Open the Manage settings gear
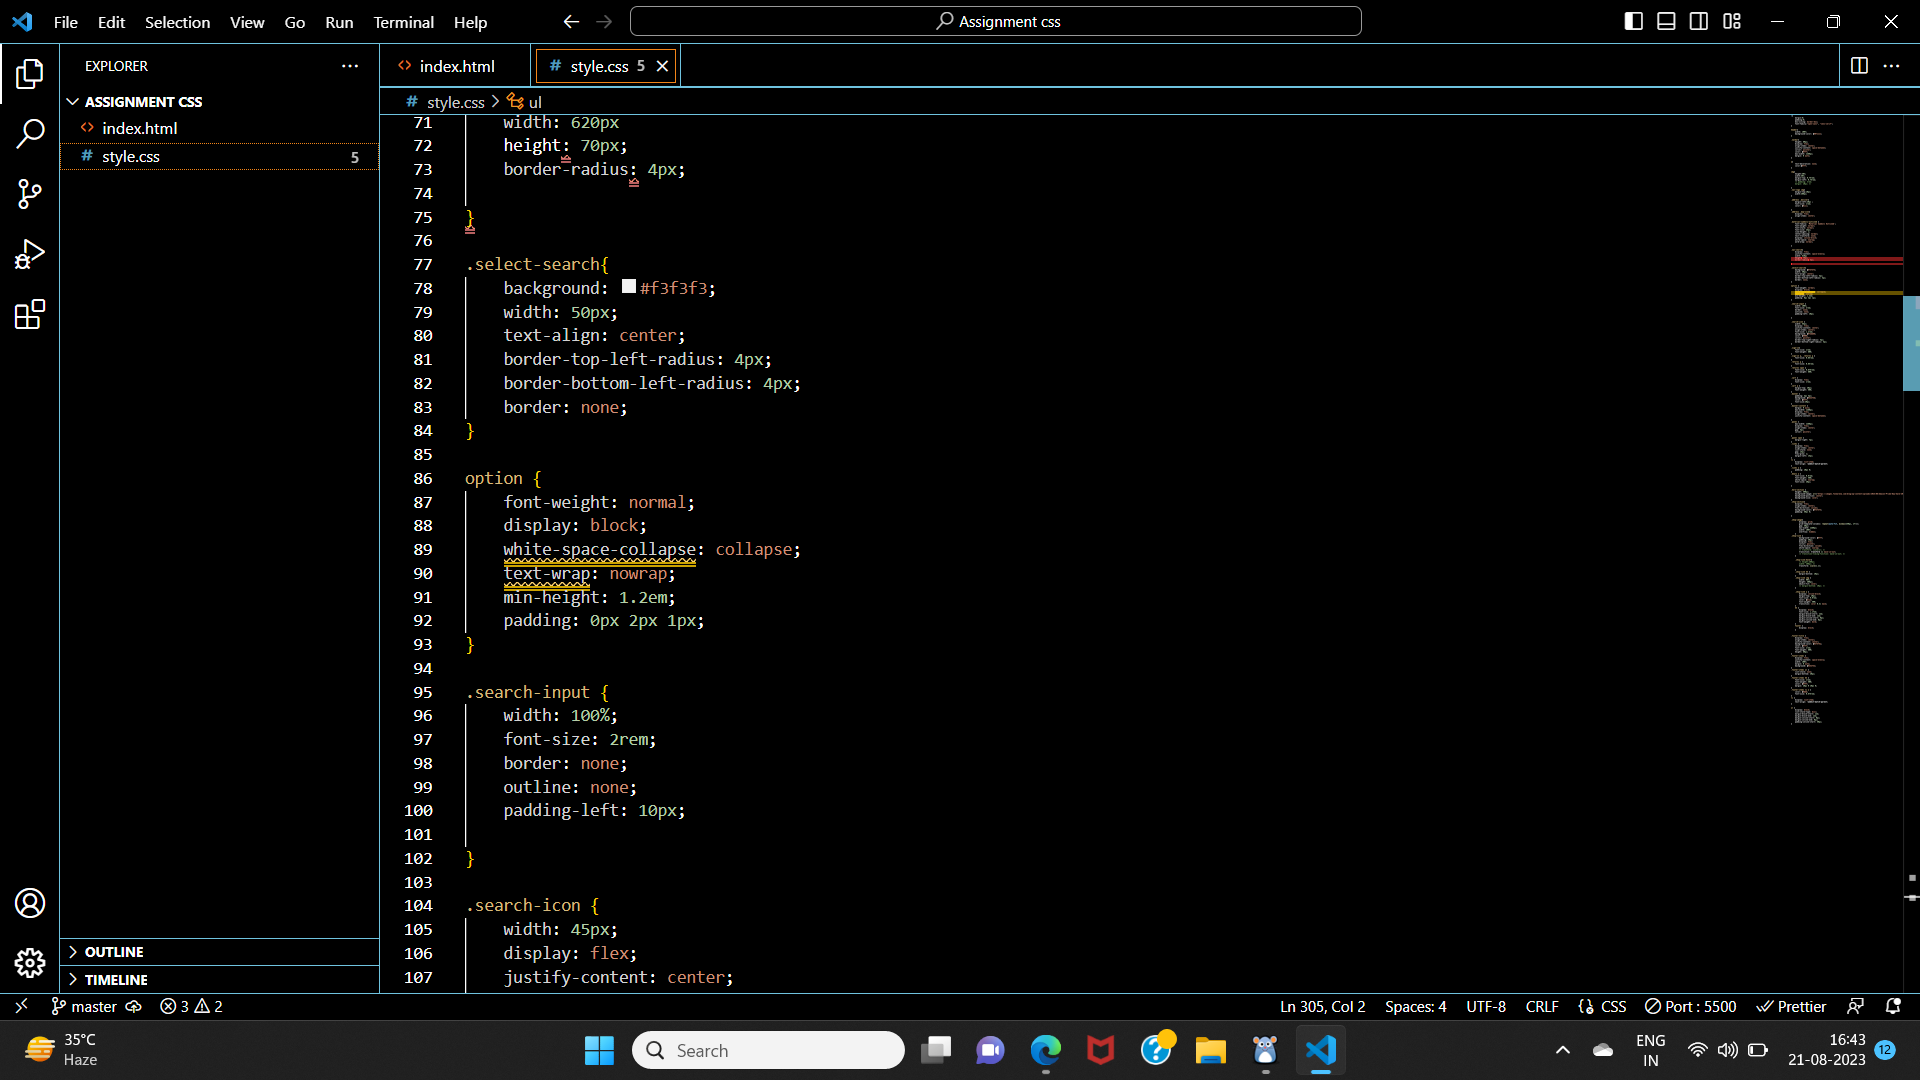Viewport: 1920px width, 1080px height. 30,963
